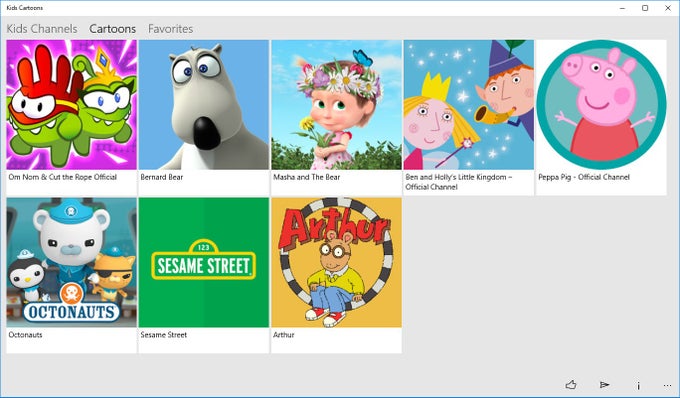Close the Kids Cartoons window
This screenshot has width=680, height=398.
(668, 8)
